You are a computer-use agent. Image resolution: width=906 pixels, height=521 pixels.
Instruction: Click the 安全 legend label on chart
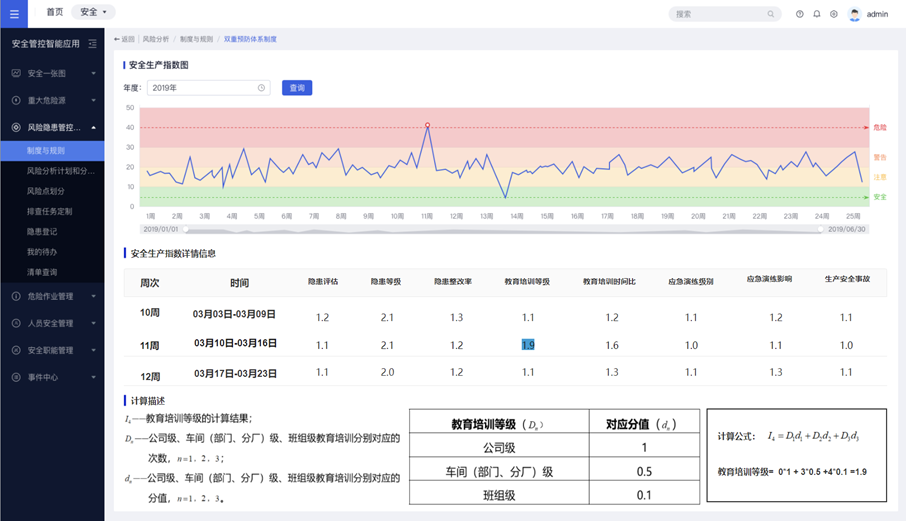[880, 197]
